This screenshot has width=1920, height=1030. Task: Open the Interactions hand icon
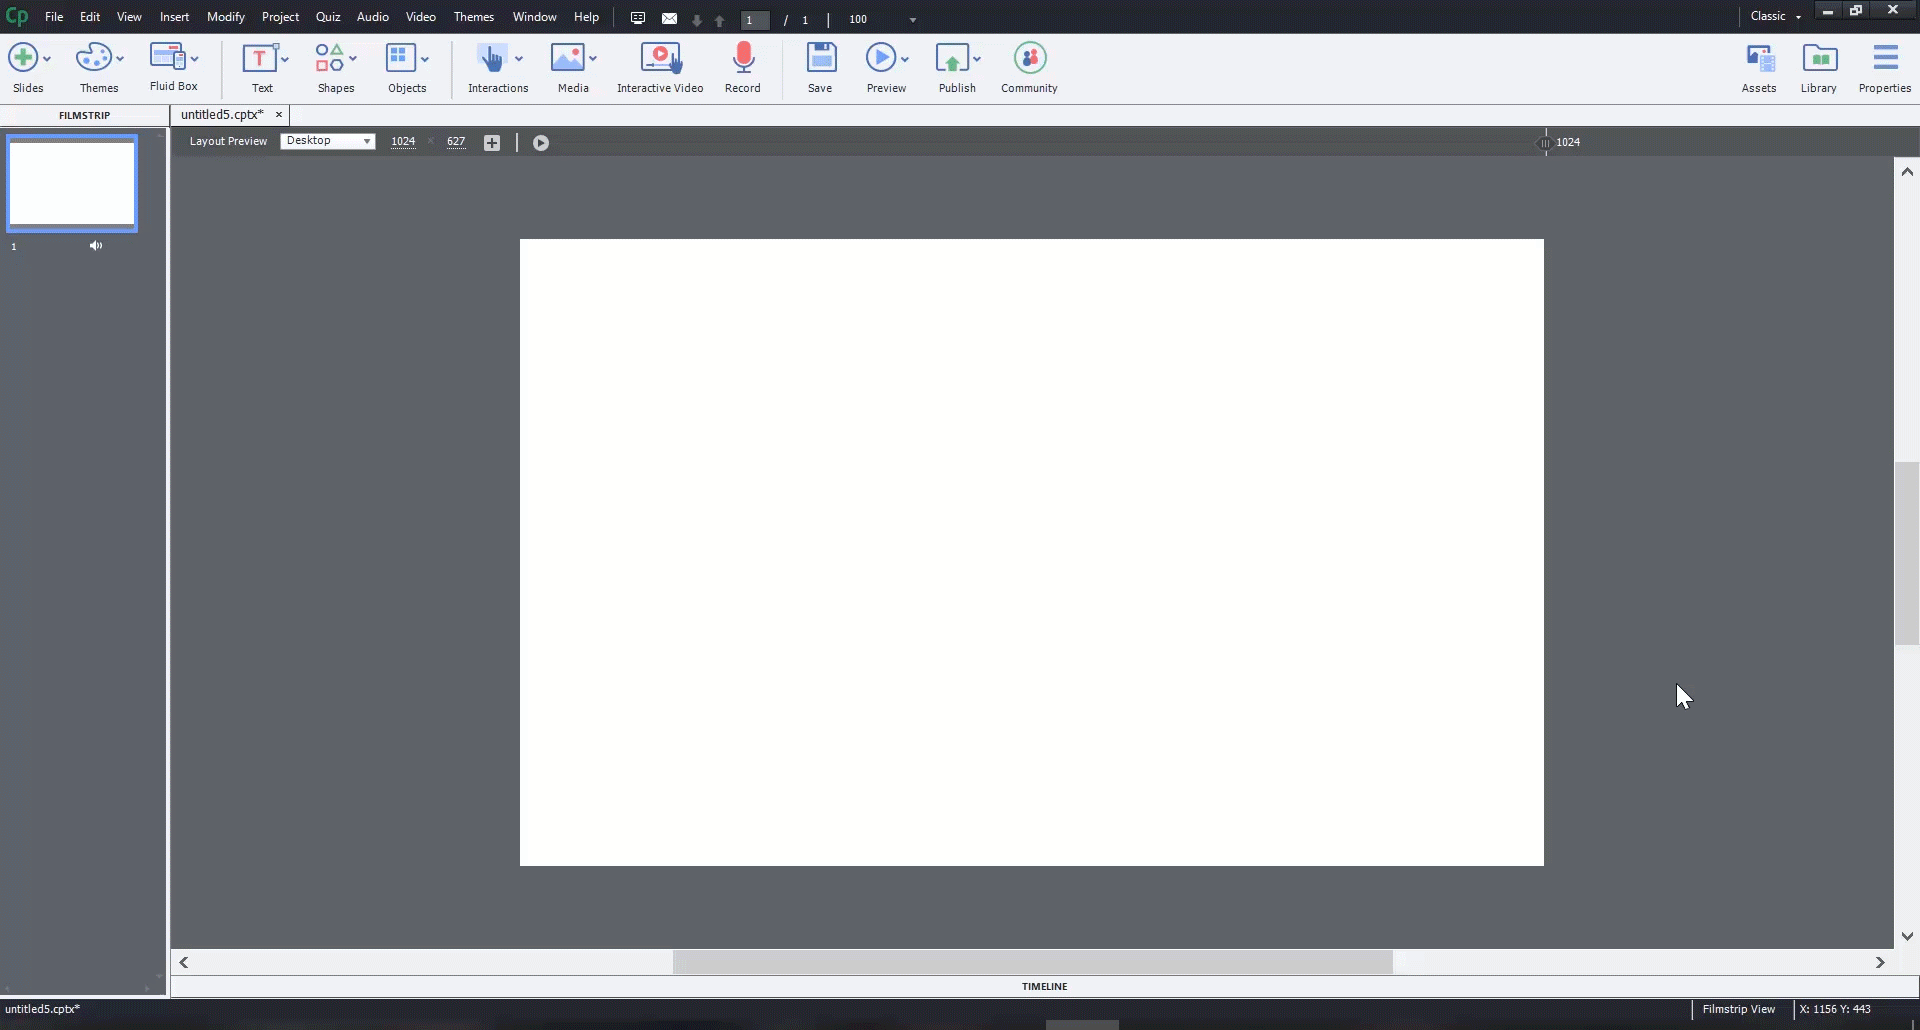coord(491,58)
